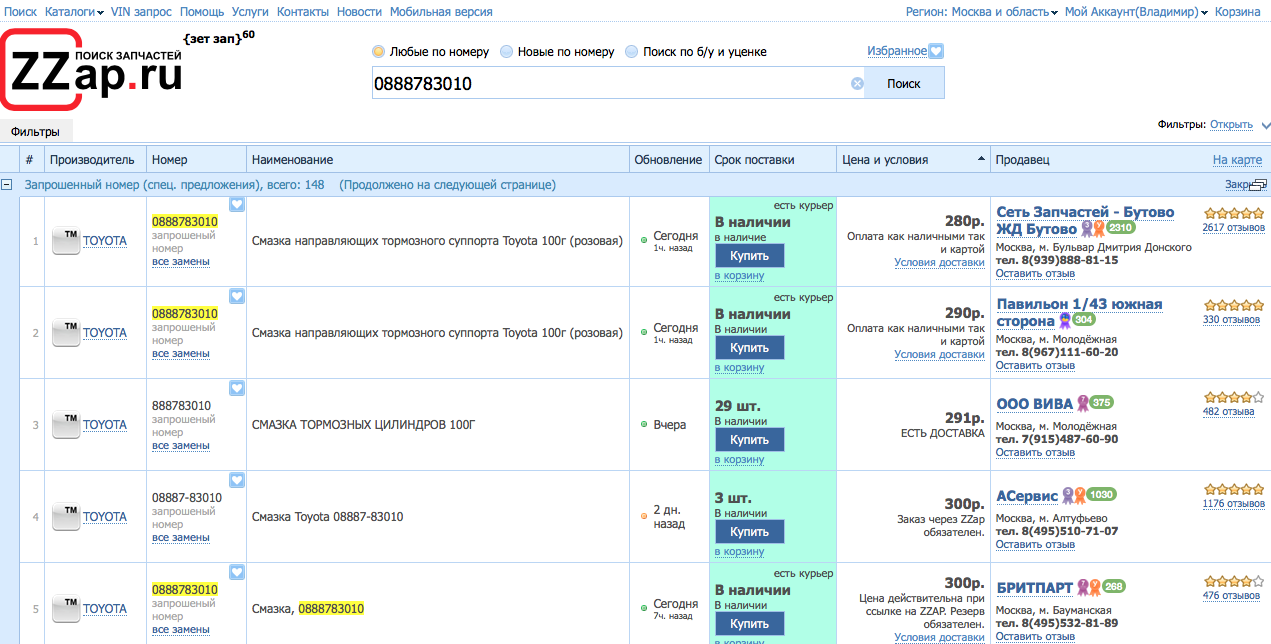Click the 268 rating badge of БРИТПАРТ
1271x644 pixels.
1114,587
